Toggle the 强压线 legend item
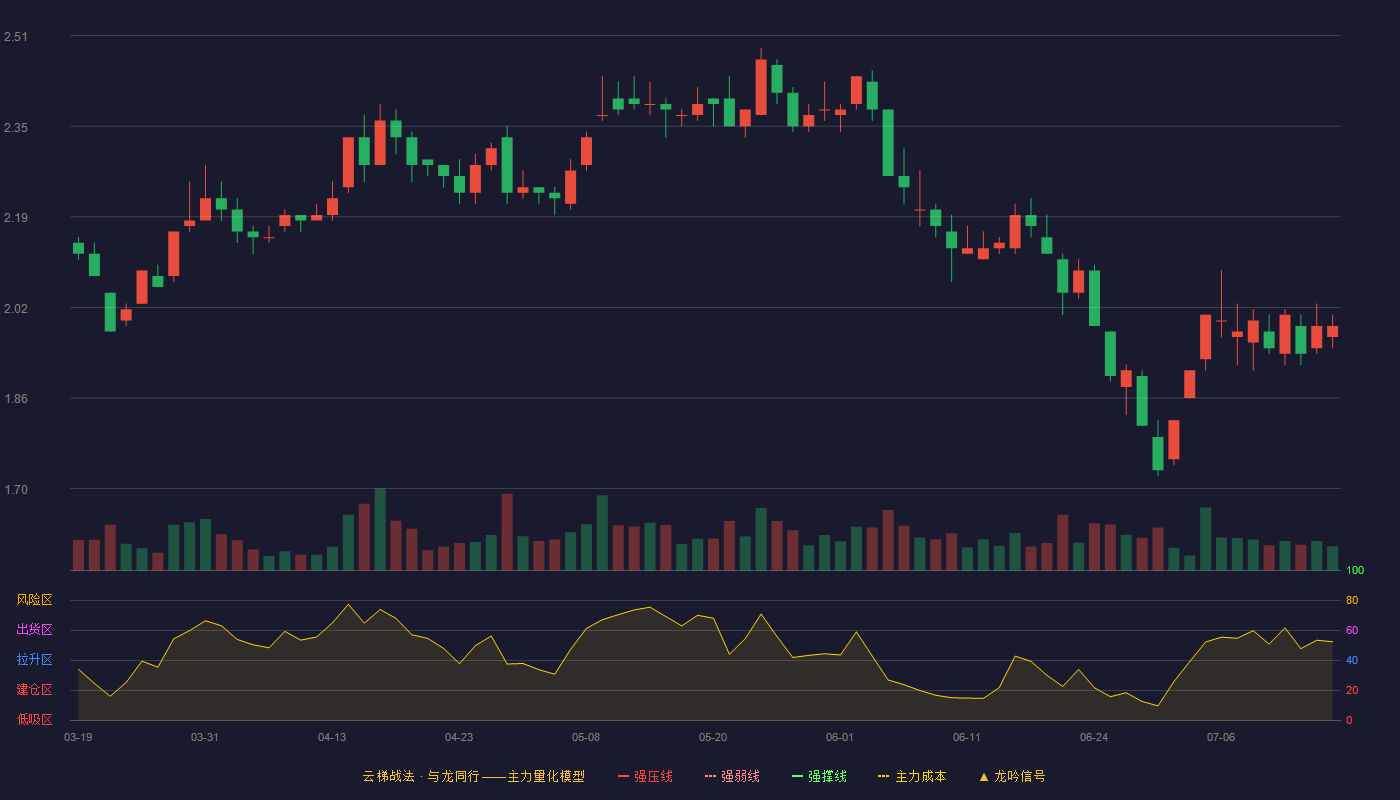 (645, 776)
